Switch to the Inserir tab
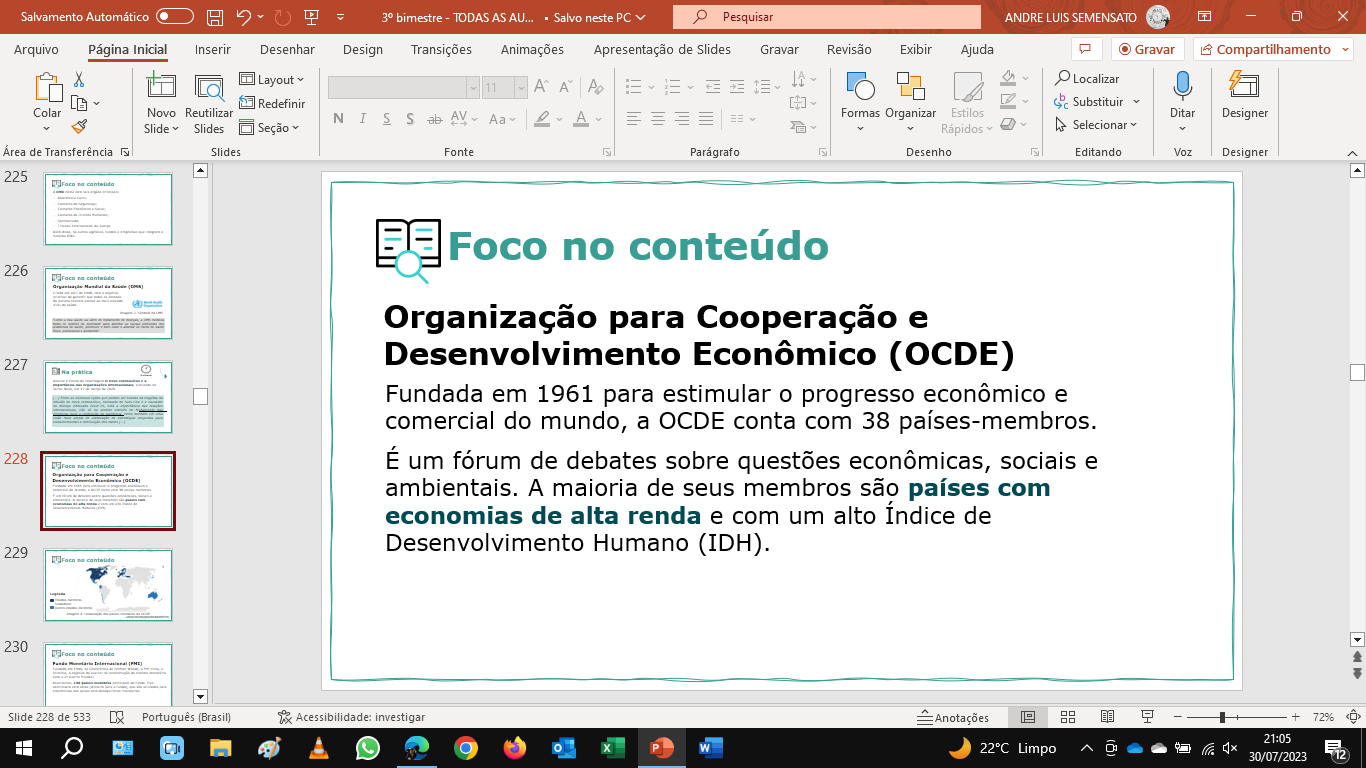This screenshot has width=1366, height=768. coord(213,49)
